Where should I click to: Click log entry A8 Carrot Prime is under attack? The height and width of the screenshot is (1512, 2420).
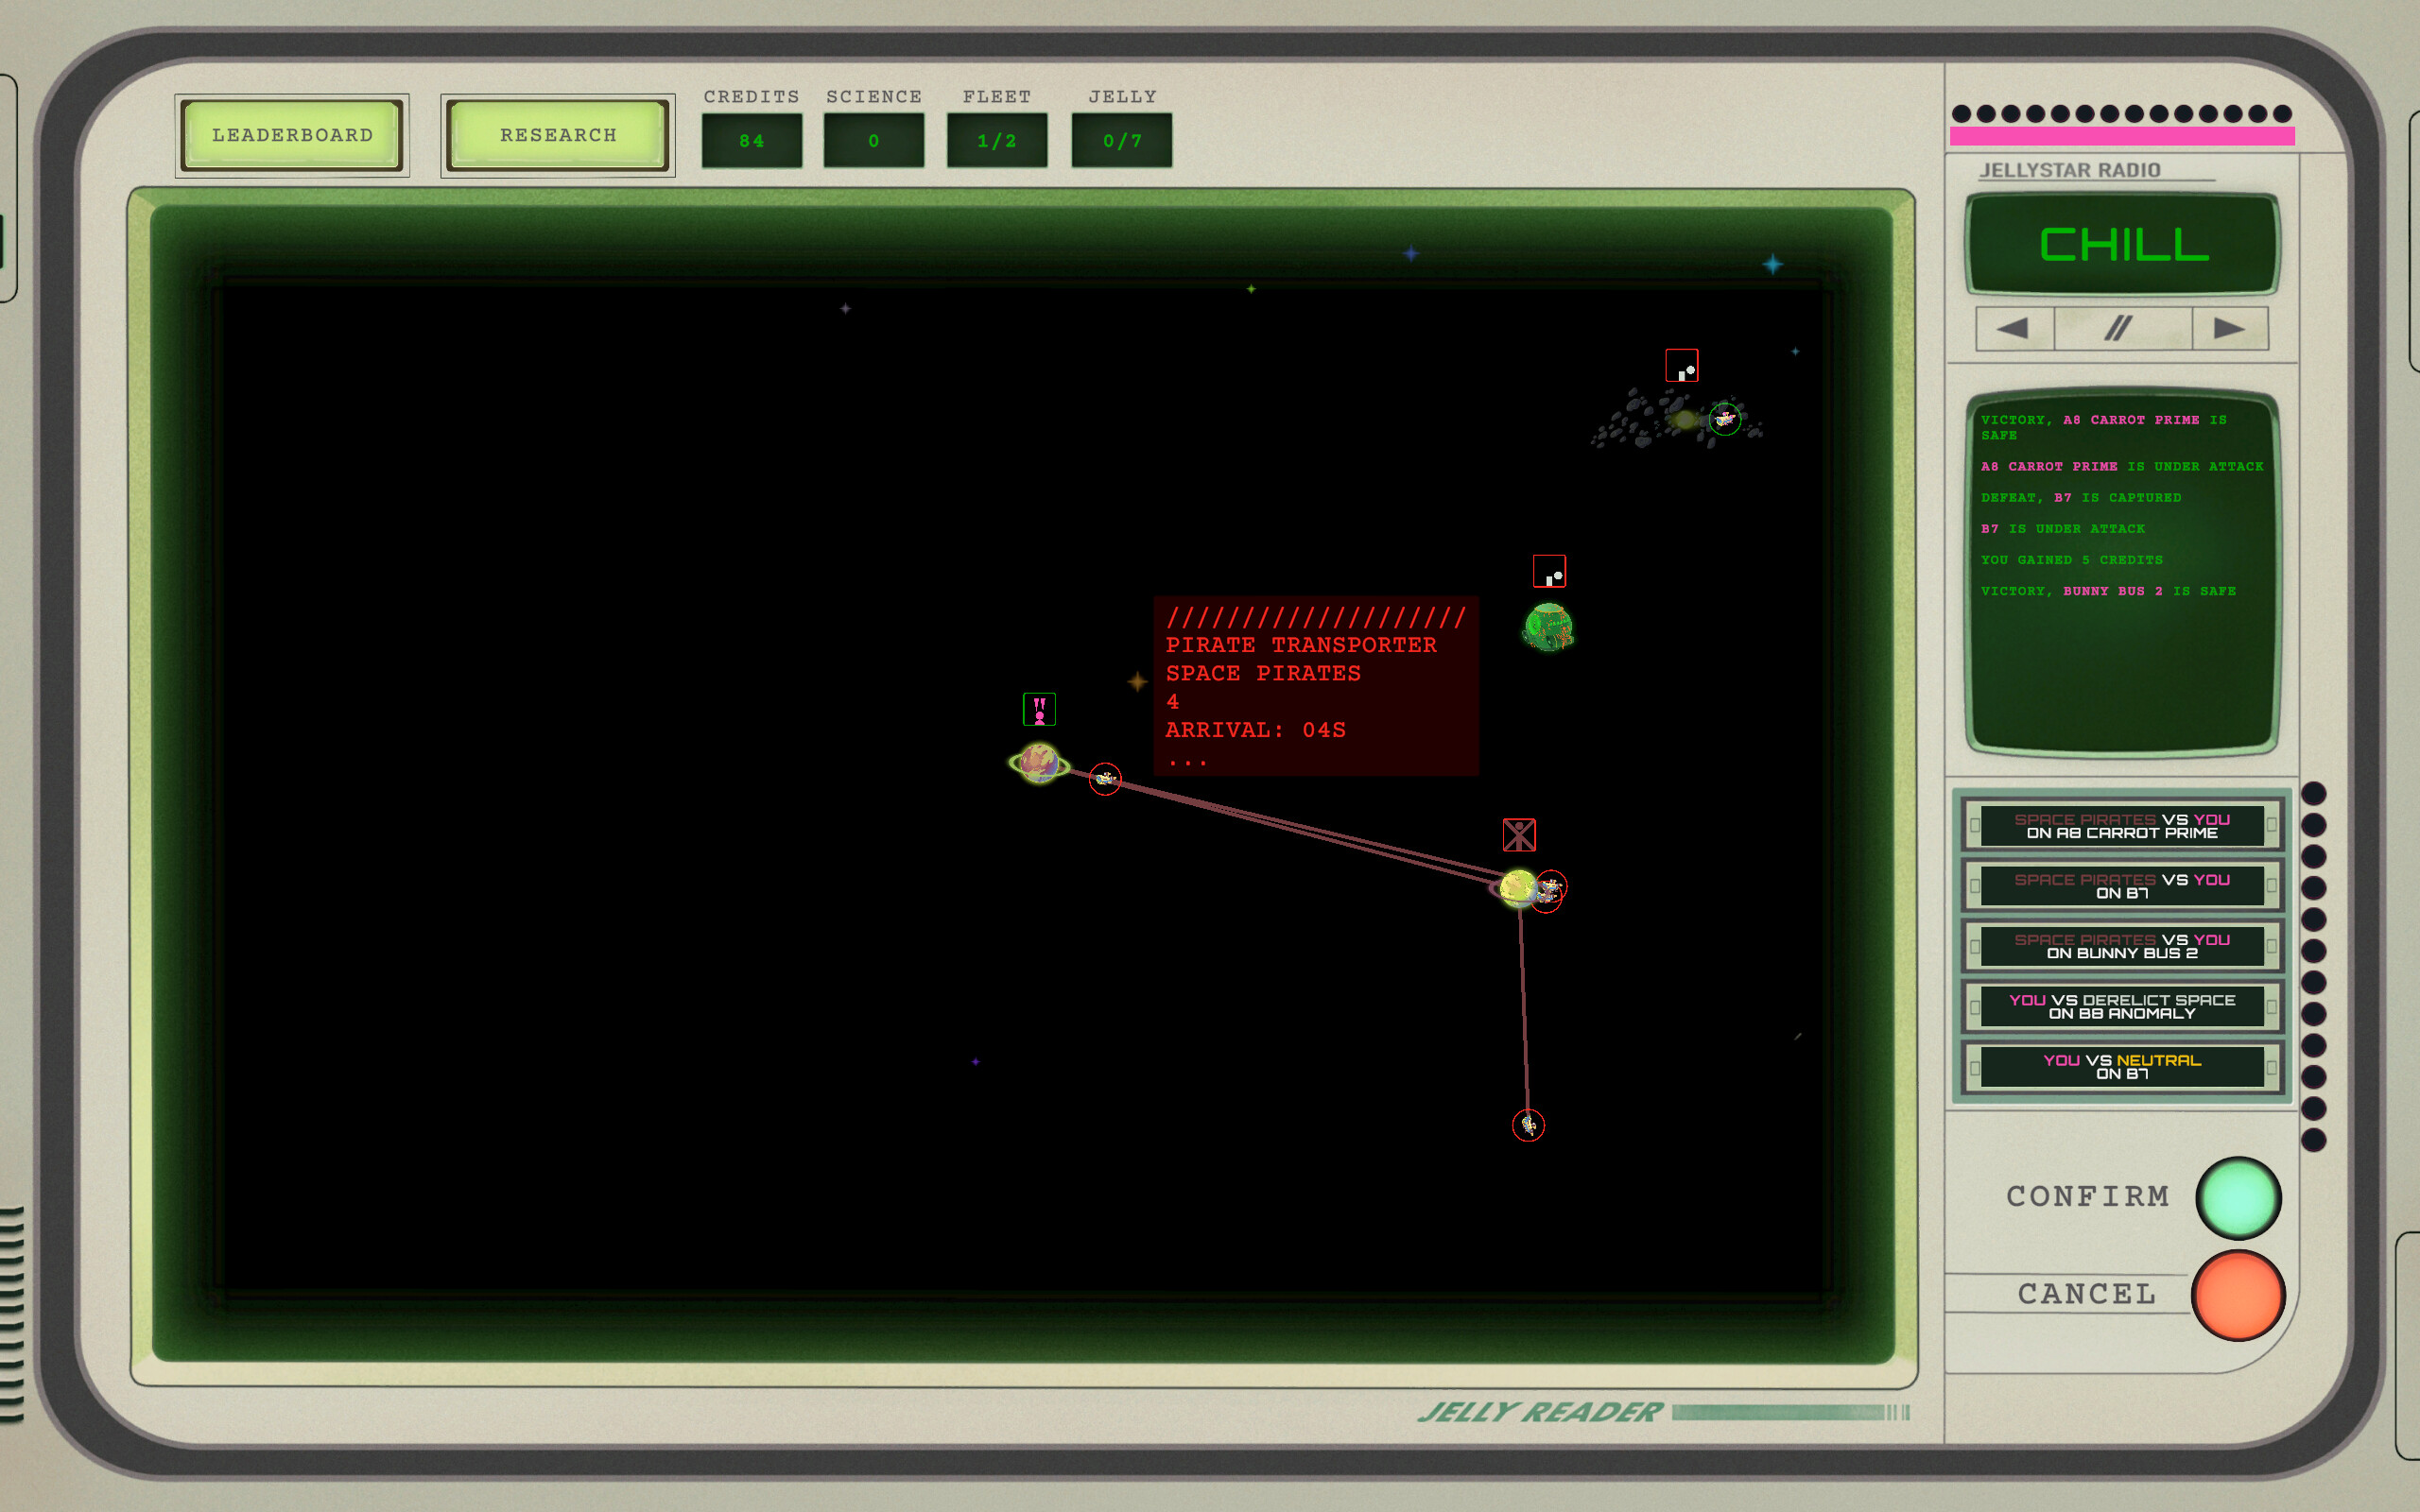2122,467
